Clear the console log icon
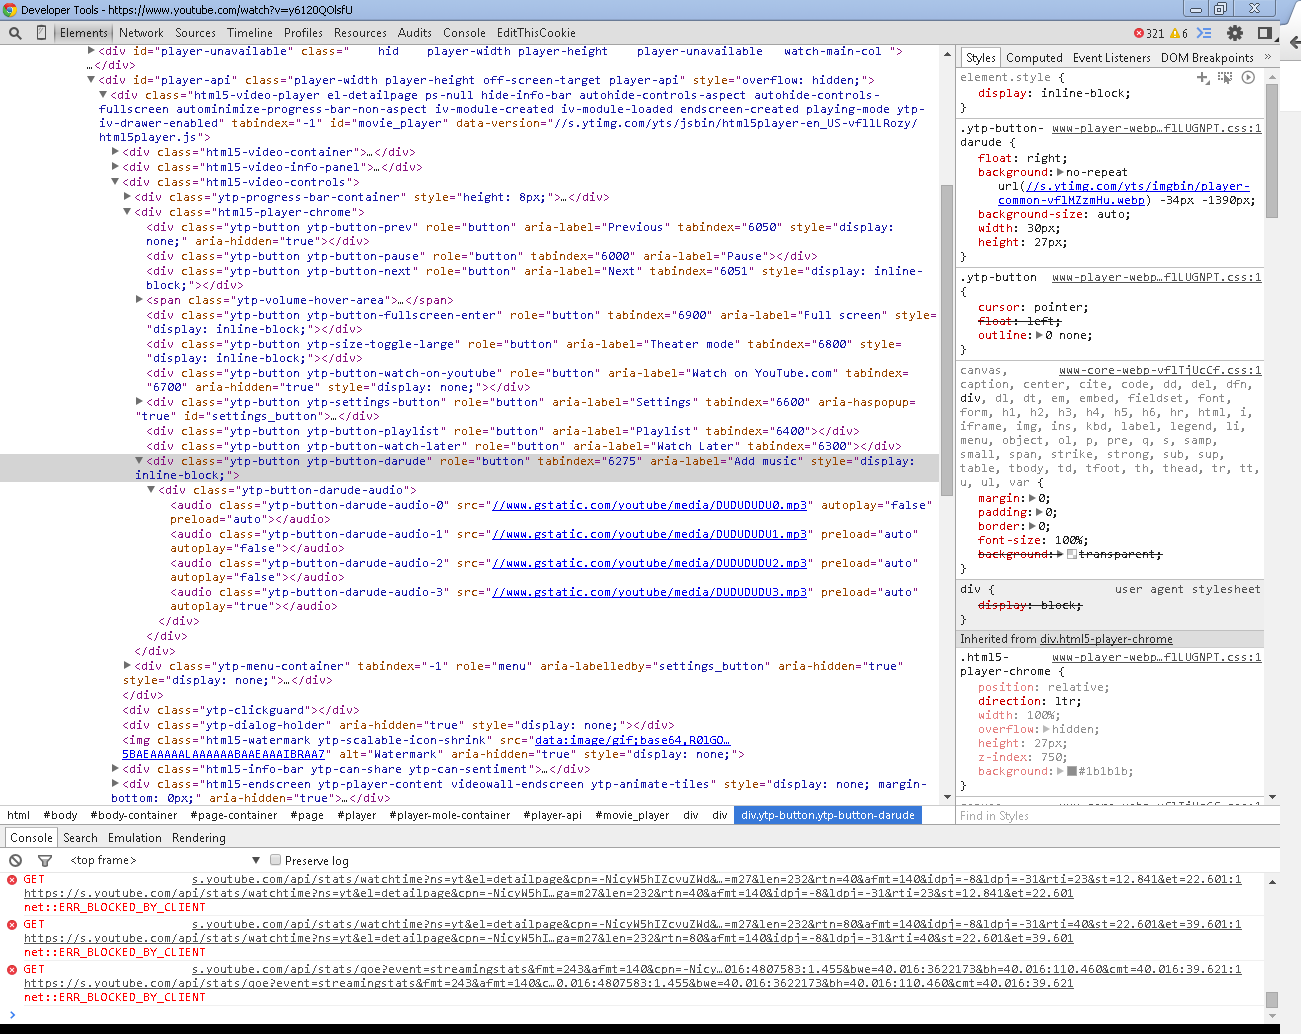Screen dimensions: 1301x1034 click(15, 860)
